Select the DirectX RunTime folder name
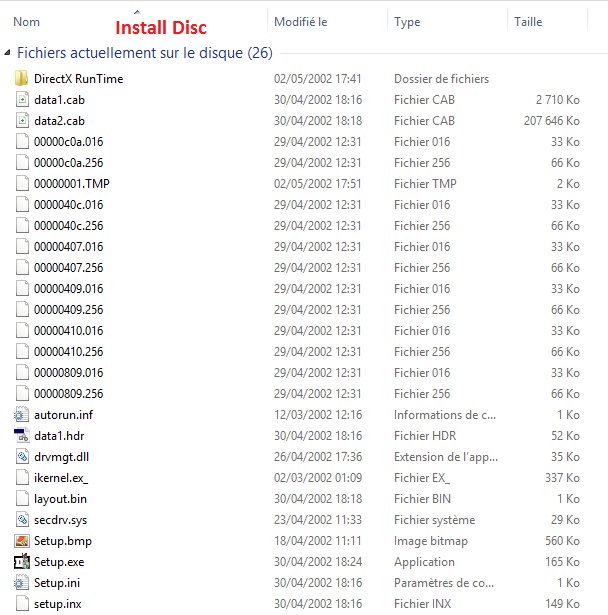Viewport: 608px width, 615px height. [x=78, y=78]
